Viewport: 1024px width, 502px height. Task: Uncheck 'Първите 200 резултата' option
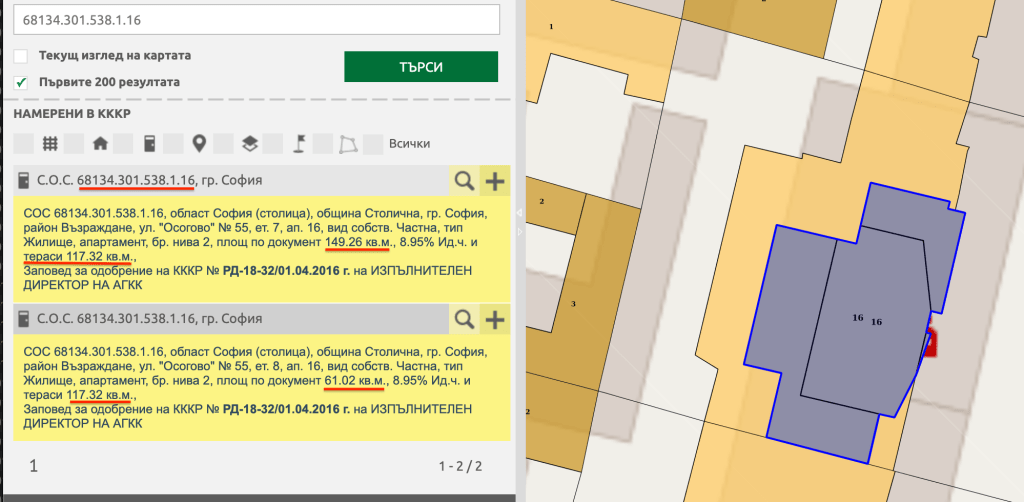(21, 82)
